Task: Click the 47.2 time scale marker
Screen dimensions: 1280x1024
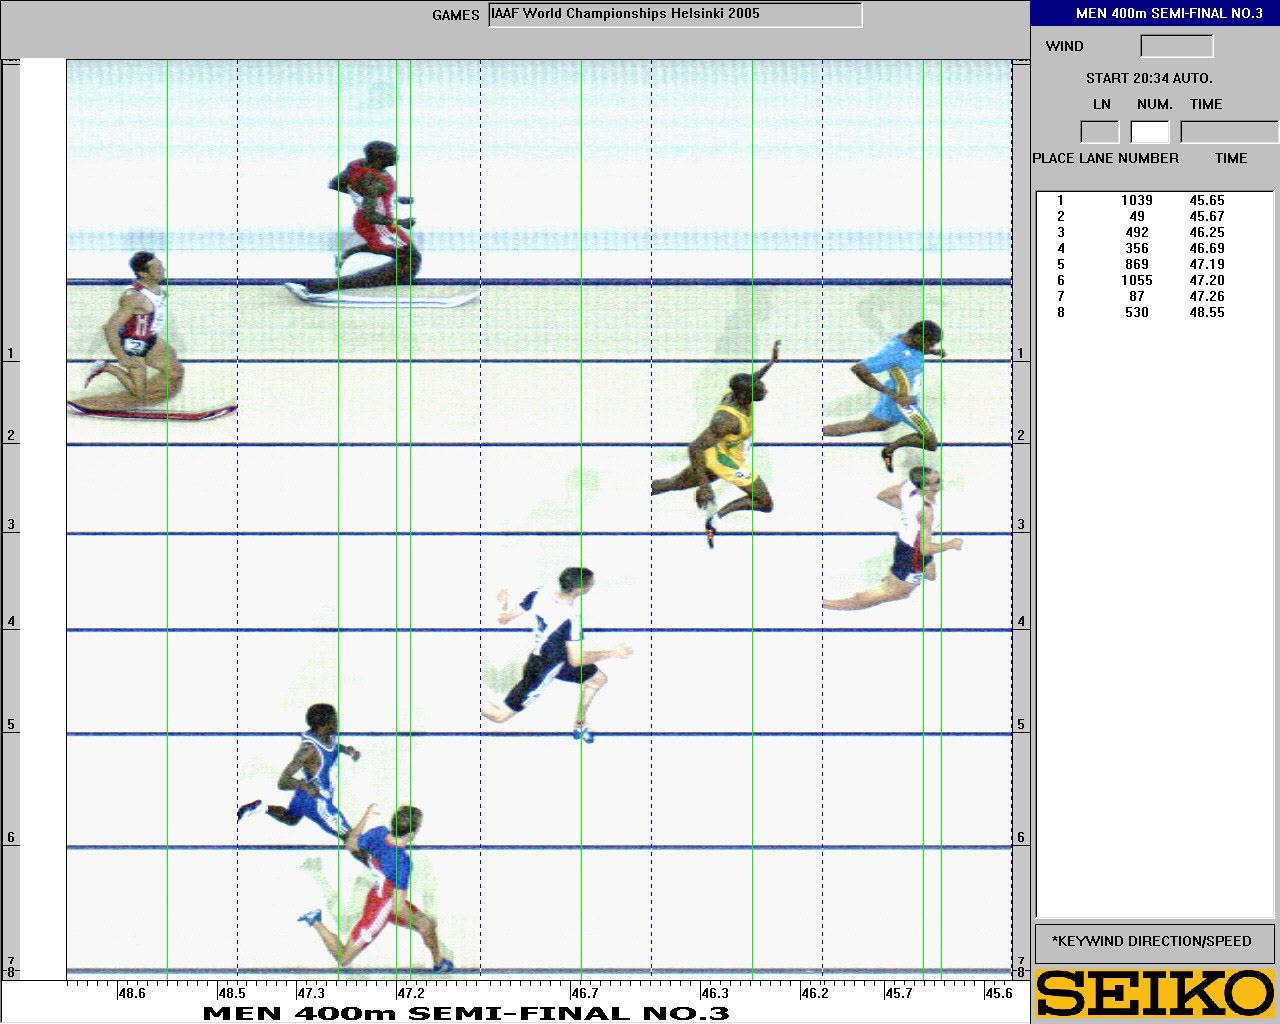Action: pyautogui.click(x=410, y=993)
